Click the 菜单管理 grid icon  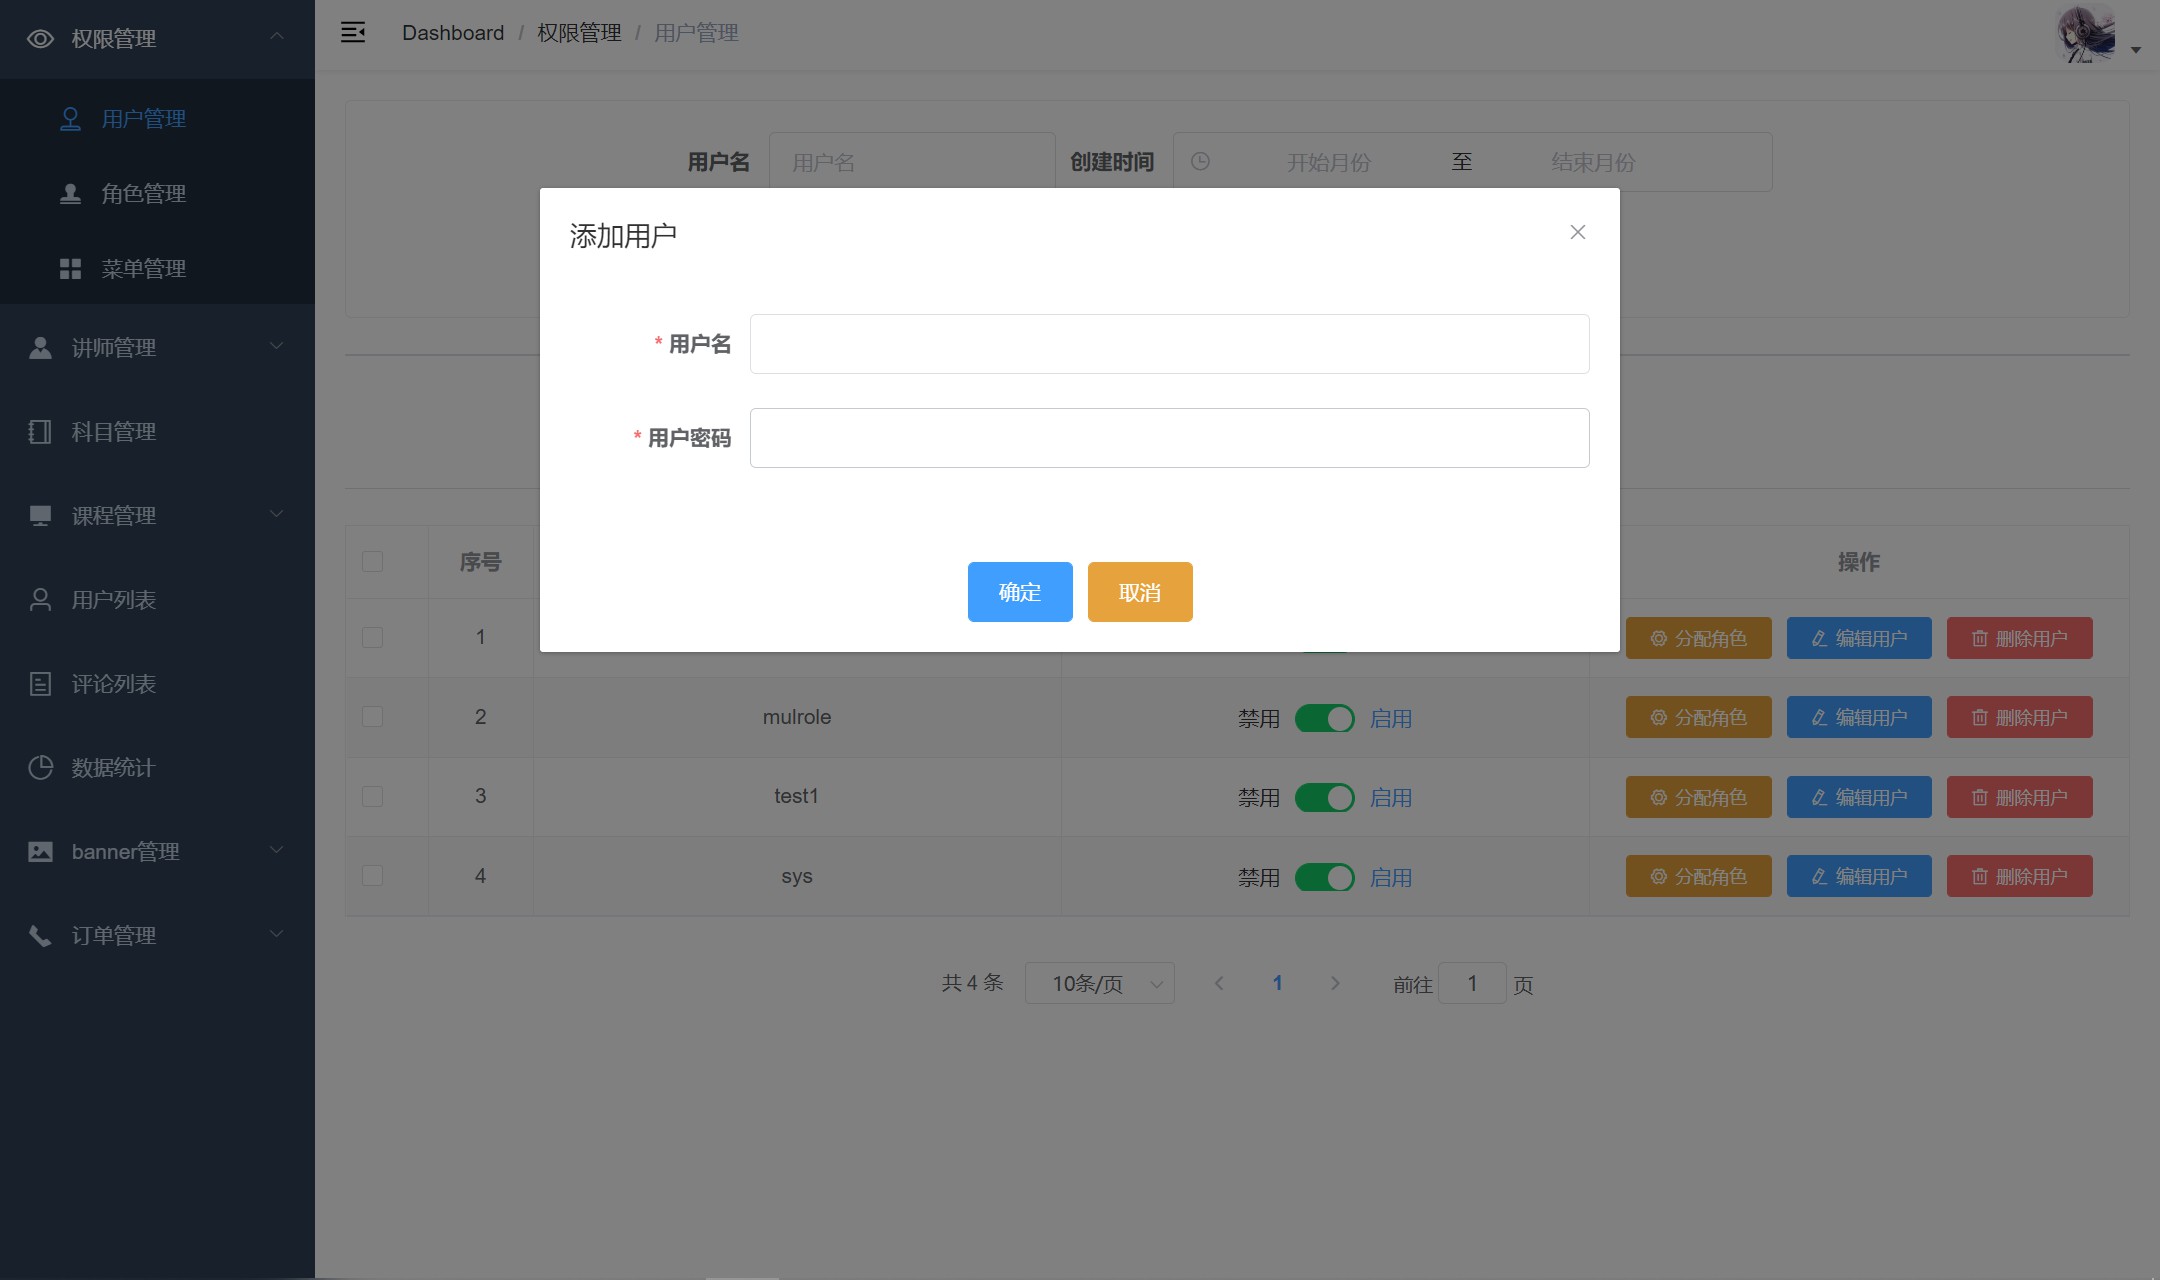tap(70, 269)
